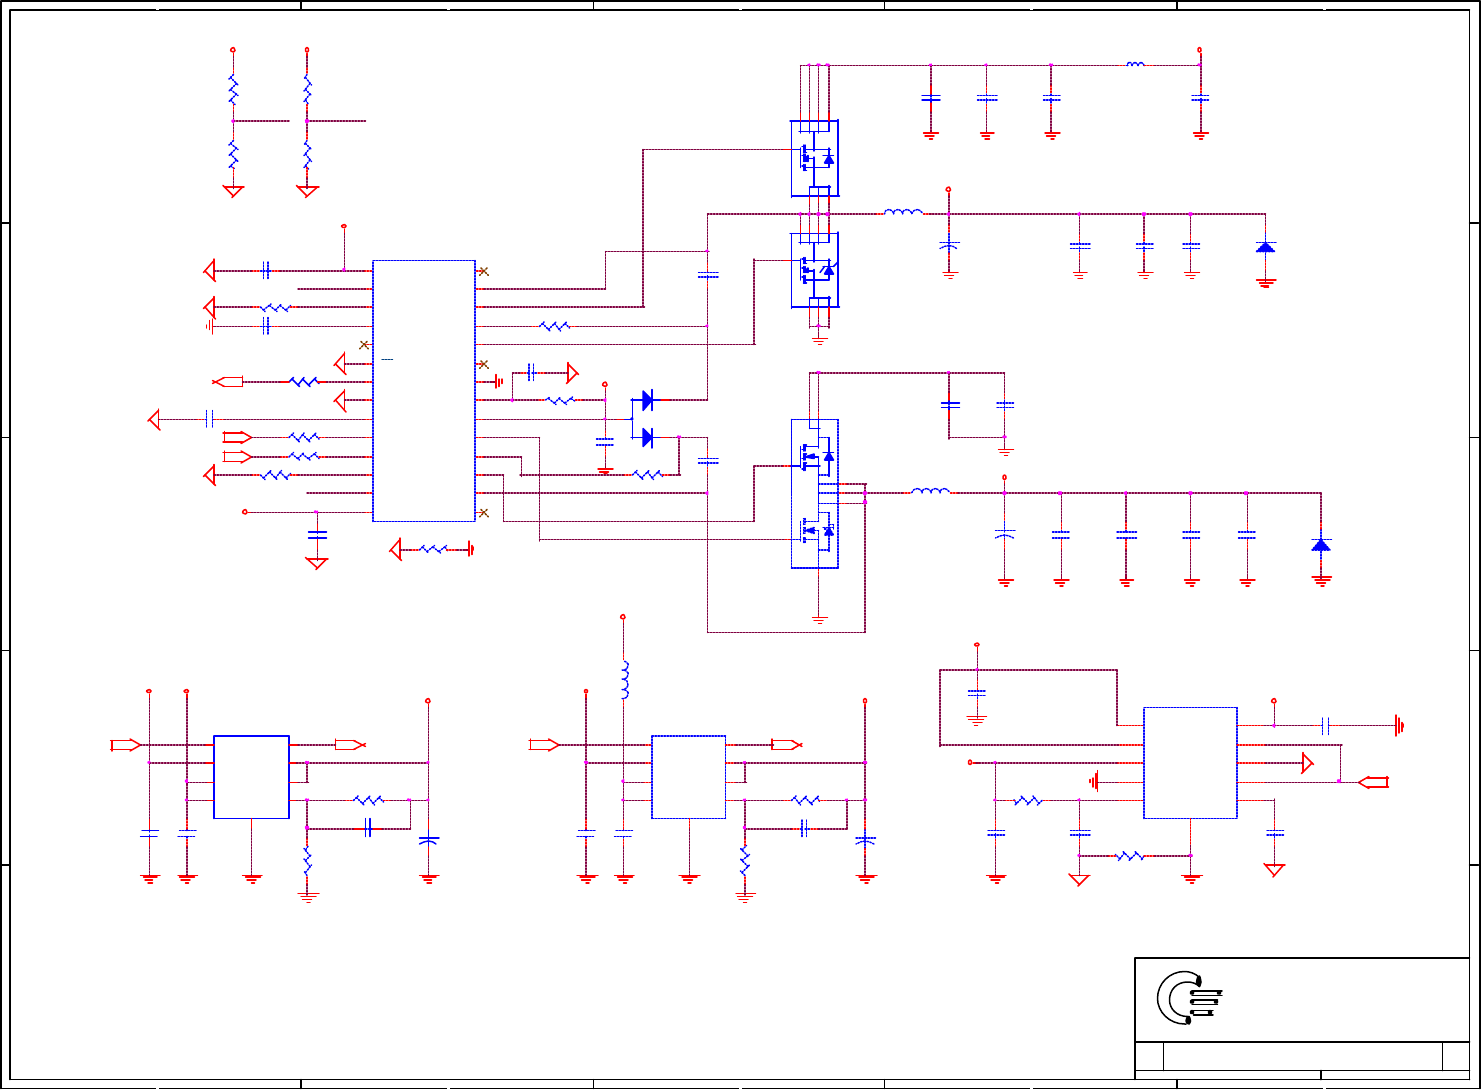Viewport: 1481px width, 1090px height.
Task: Select the topmost single MOSFET symbol
Action: 815,158
